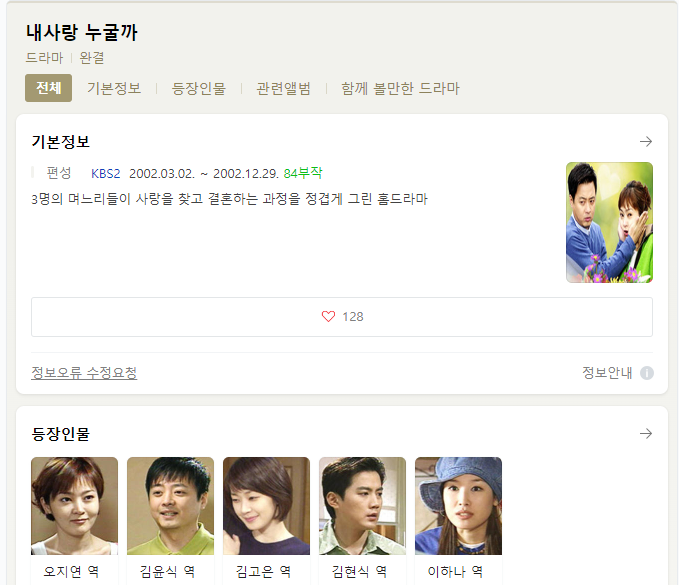The width and height of the screenshot is (679, 585).
Task: Open the 등장인물 tab
Action: (x=199, y=88)
